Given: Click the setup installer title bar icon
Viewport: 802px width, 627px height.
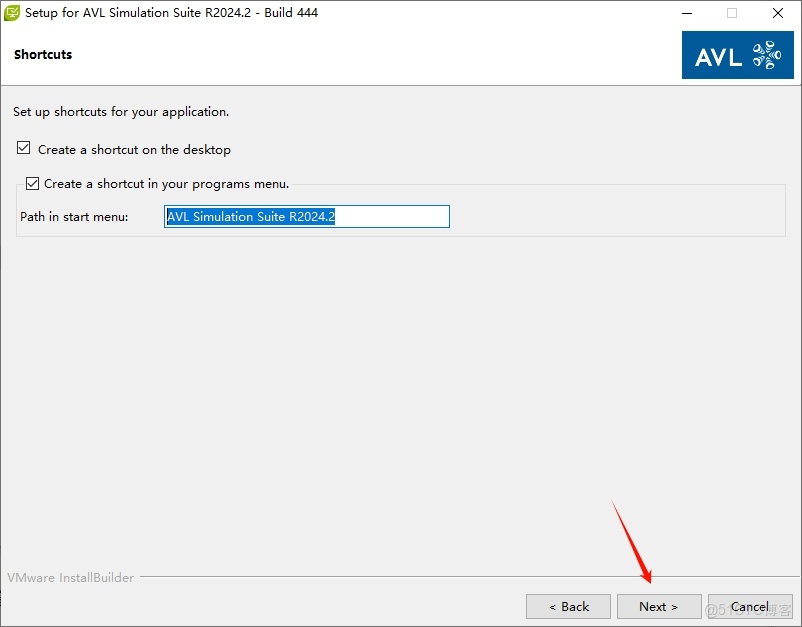Looking at the screenshot, I should 11,13.
